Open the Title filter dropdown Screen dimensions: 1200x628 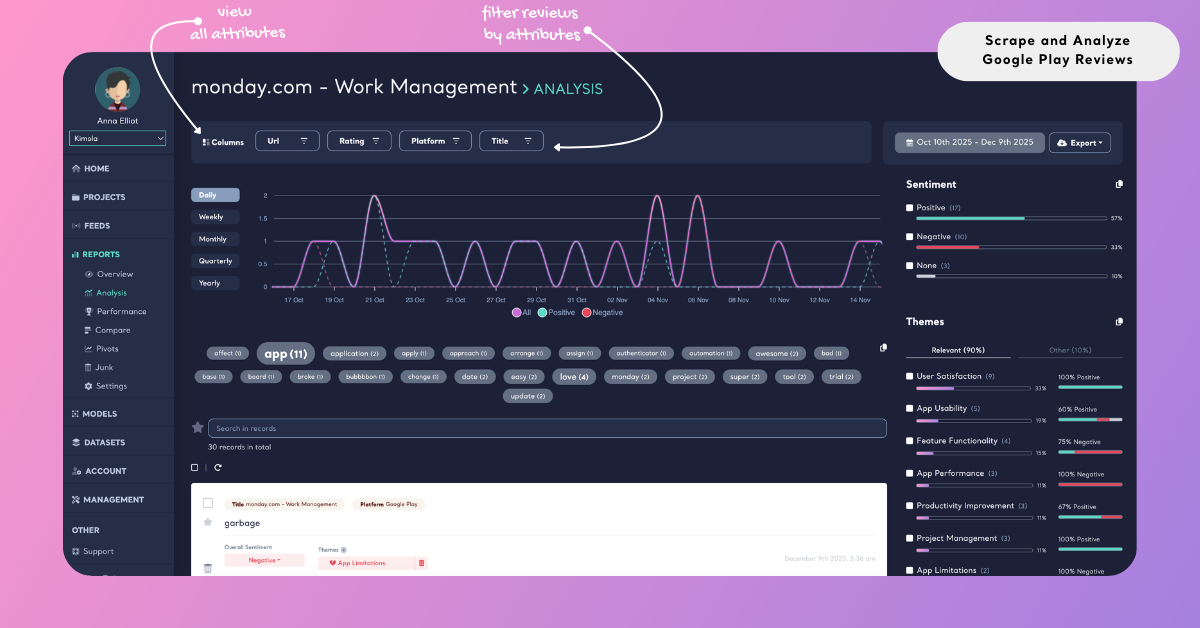(511, 141)
